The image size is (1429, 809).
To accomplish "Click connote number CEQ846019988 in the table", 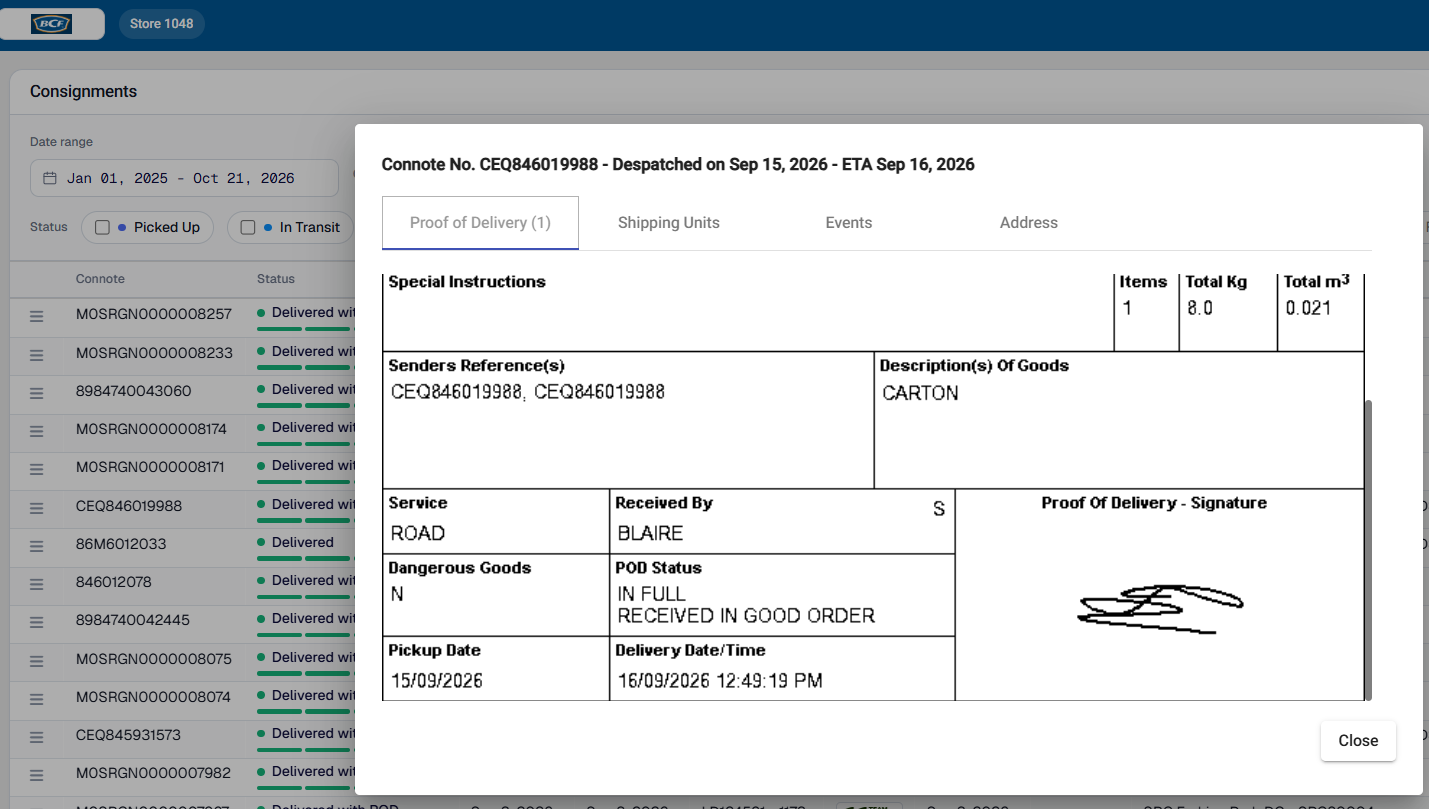I will coord(129,506).
